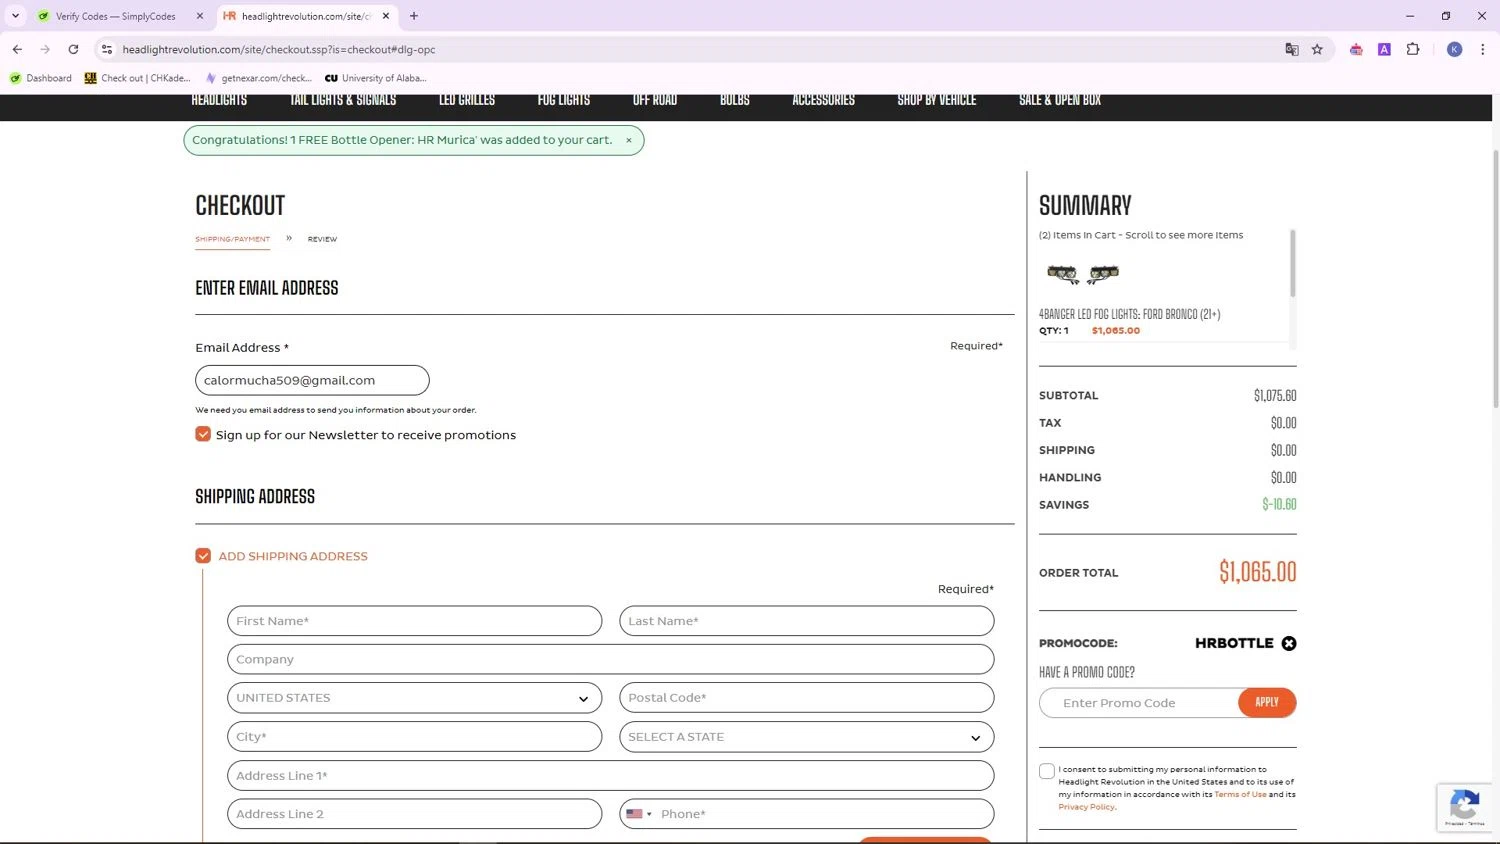Open the site information icon in address bar
Image resolution: width=1500 pixels, height=844 pixels.
[x=107, y=49]
